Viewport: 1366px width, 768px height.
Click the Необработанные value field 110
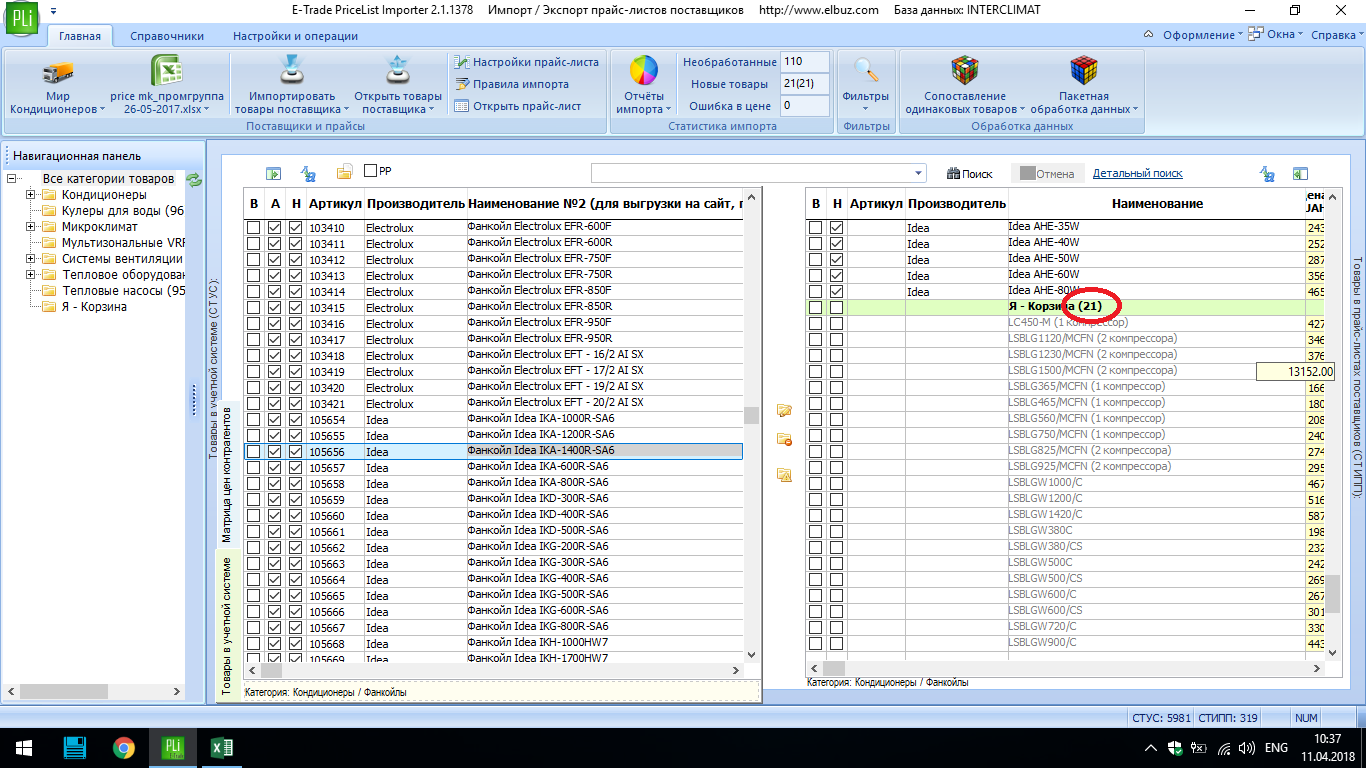pyautogui.click(x=805, y=62)
